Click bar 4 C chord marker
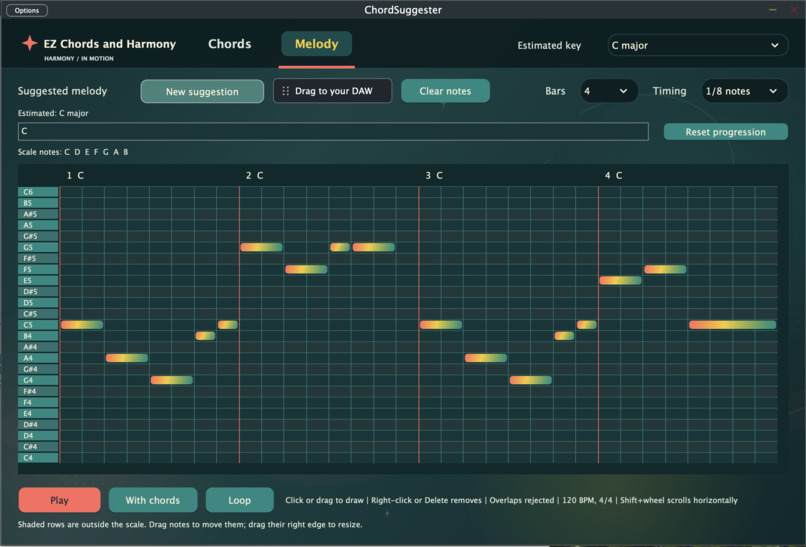 coord(613,175)
